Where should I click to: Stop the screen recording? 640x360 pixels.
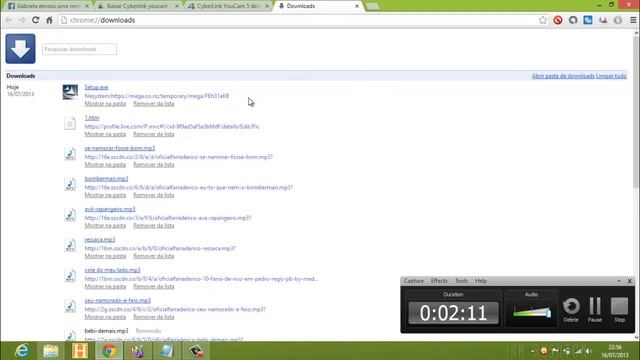[x=619, y=310]
